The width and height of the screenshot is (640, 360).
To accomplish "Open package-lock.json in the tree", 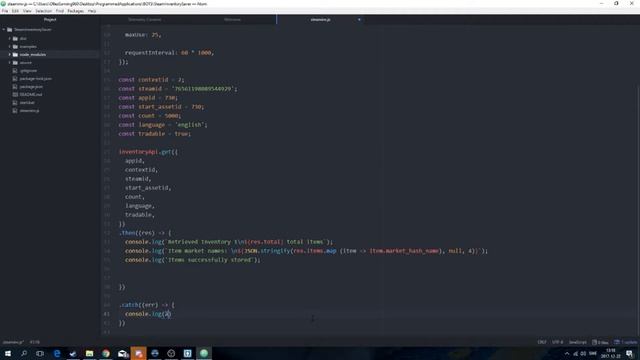I will click(36, 78).
